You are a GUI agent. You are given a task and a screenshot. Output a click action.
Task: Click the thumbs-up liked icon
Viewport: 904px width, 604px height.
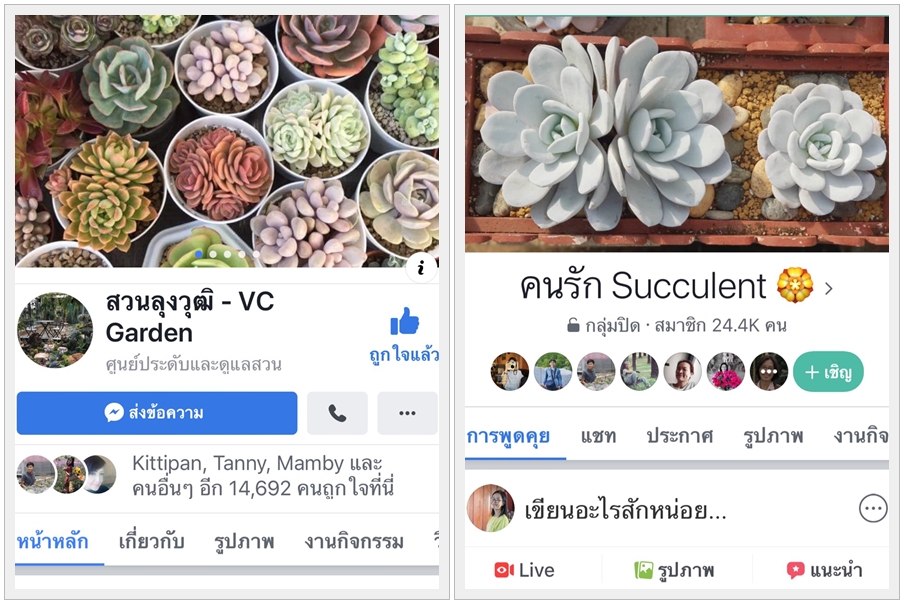[404, 322]
